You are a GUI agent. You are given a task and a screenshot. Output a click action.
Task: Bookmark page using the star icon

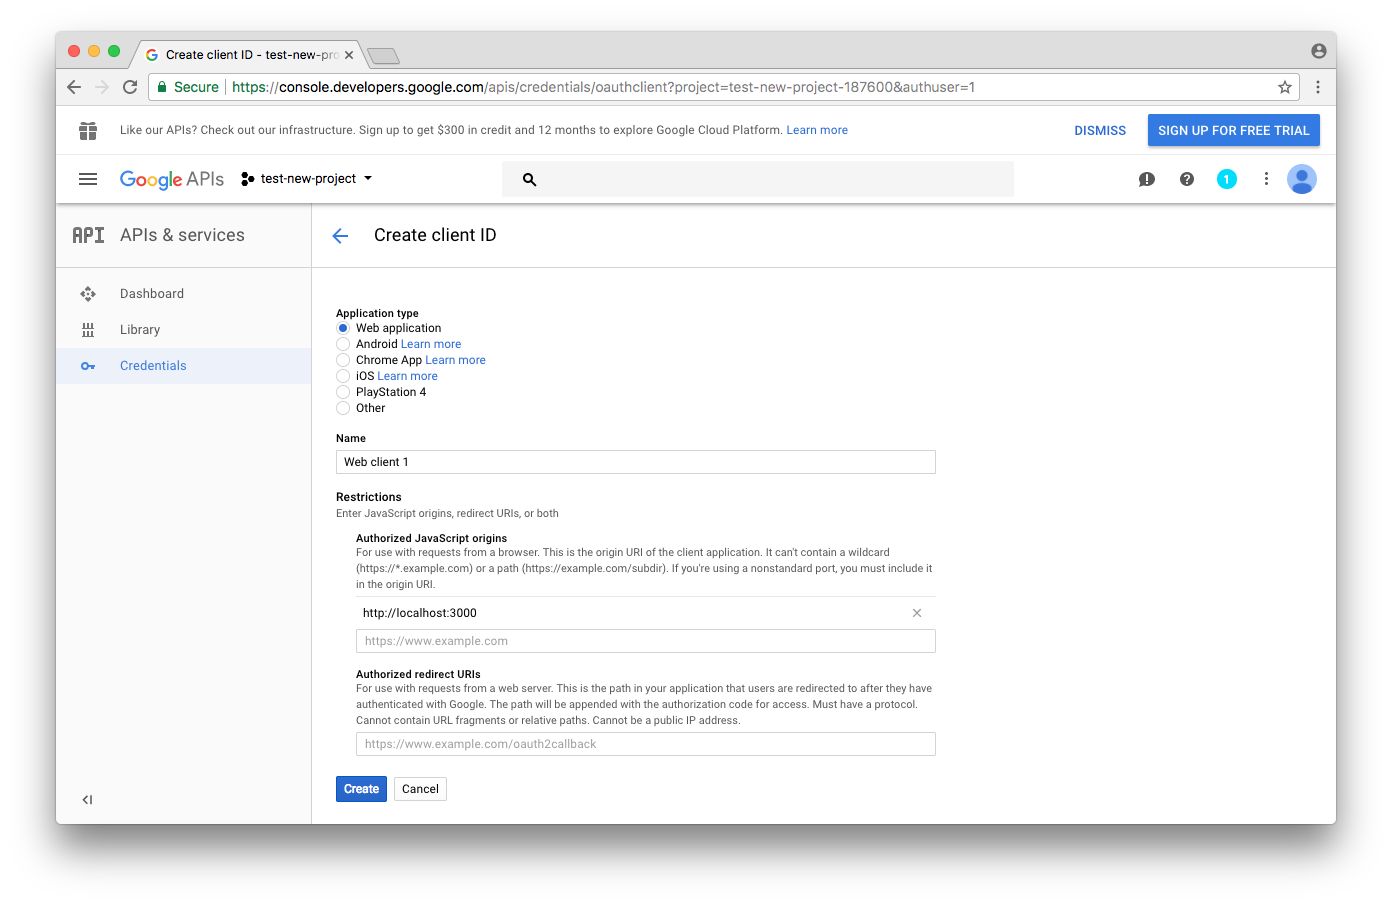point(1285,87)
